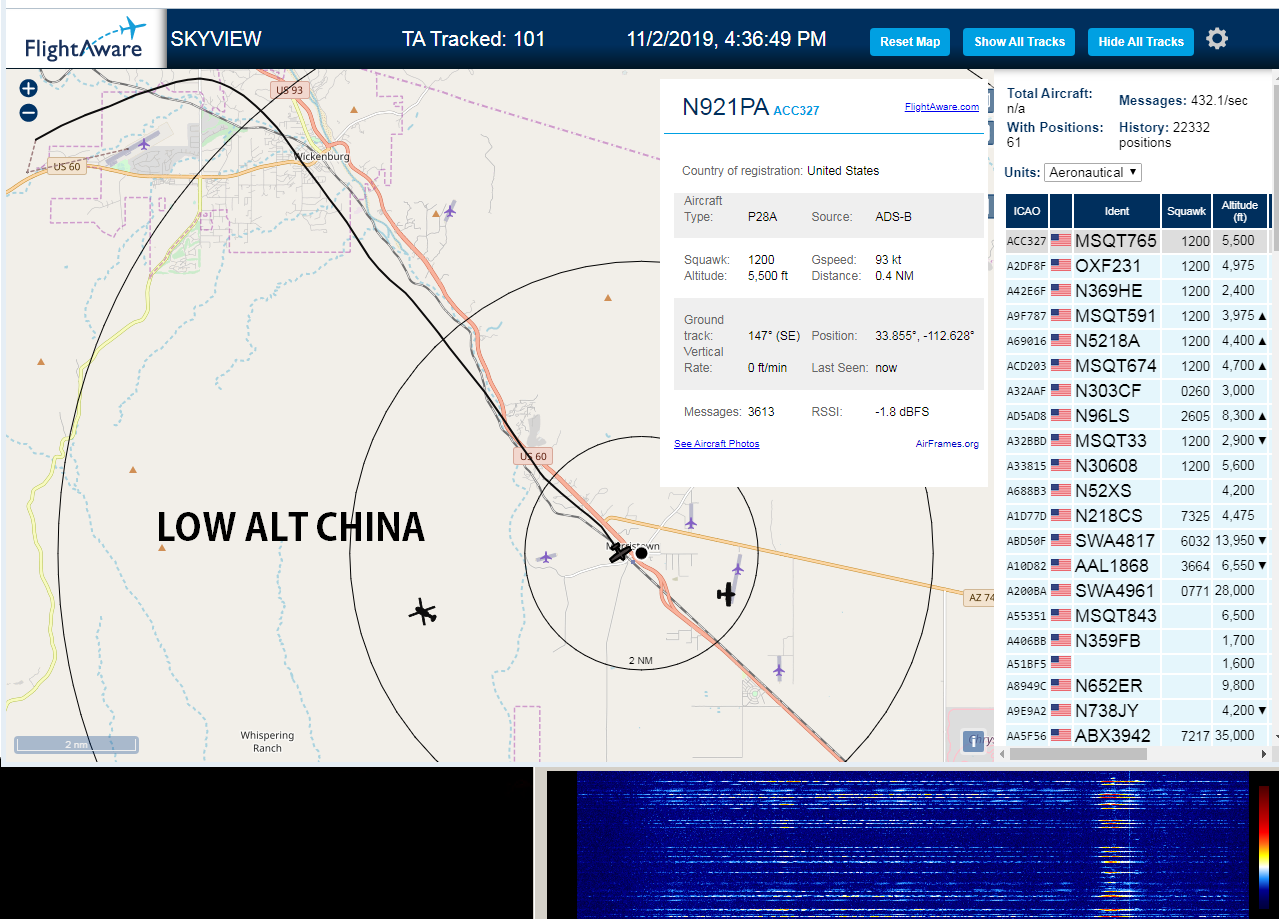Click the Reset Map button
This screenshot has width=1279, height=919.
(910, 42)
